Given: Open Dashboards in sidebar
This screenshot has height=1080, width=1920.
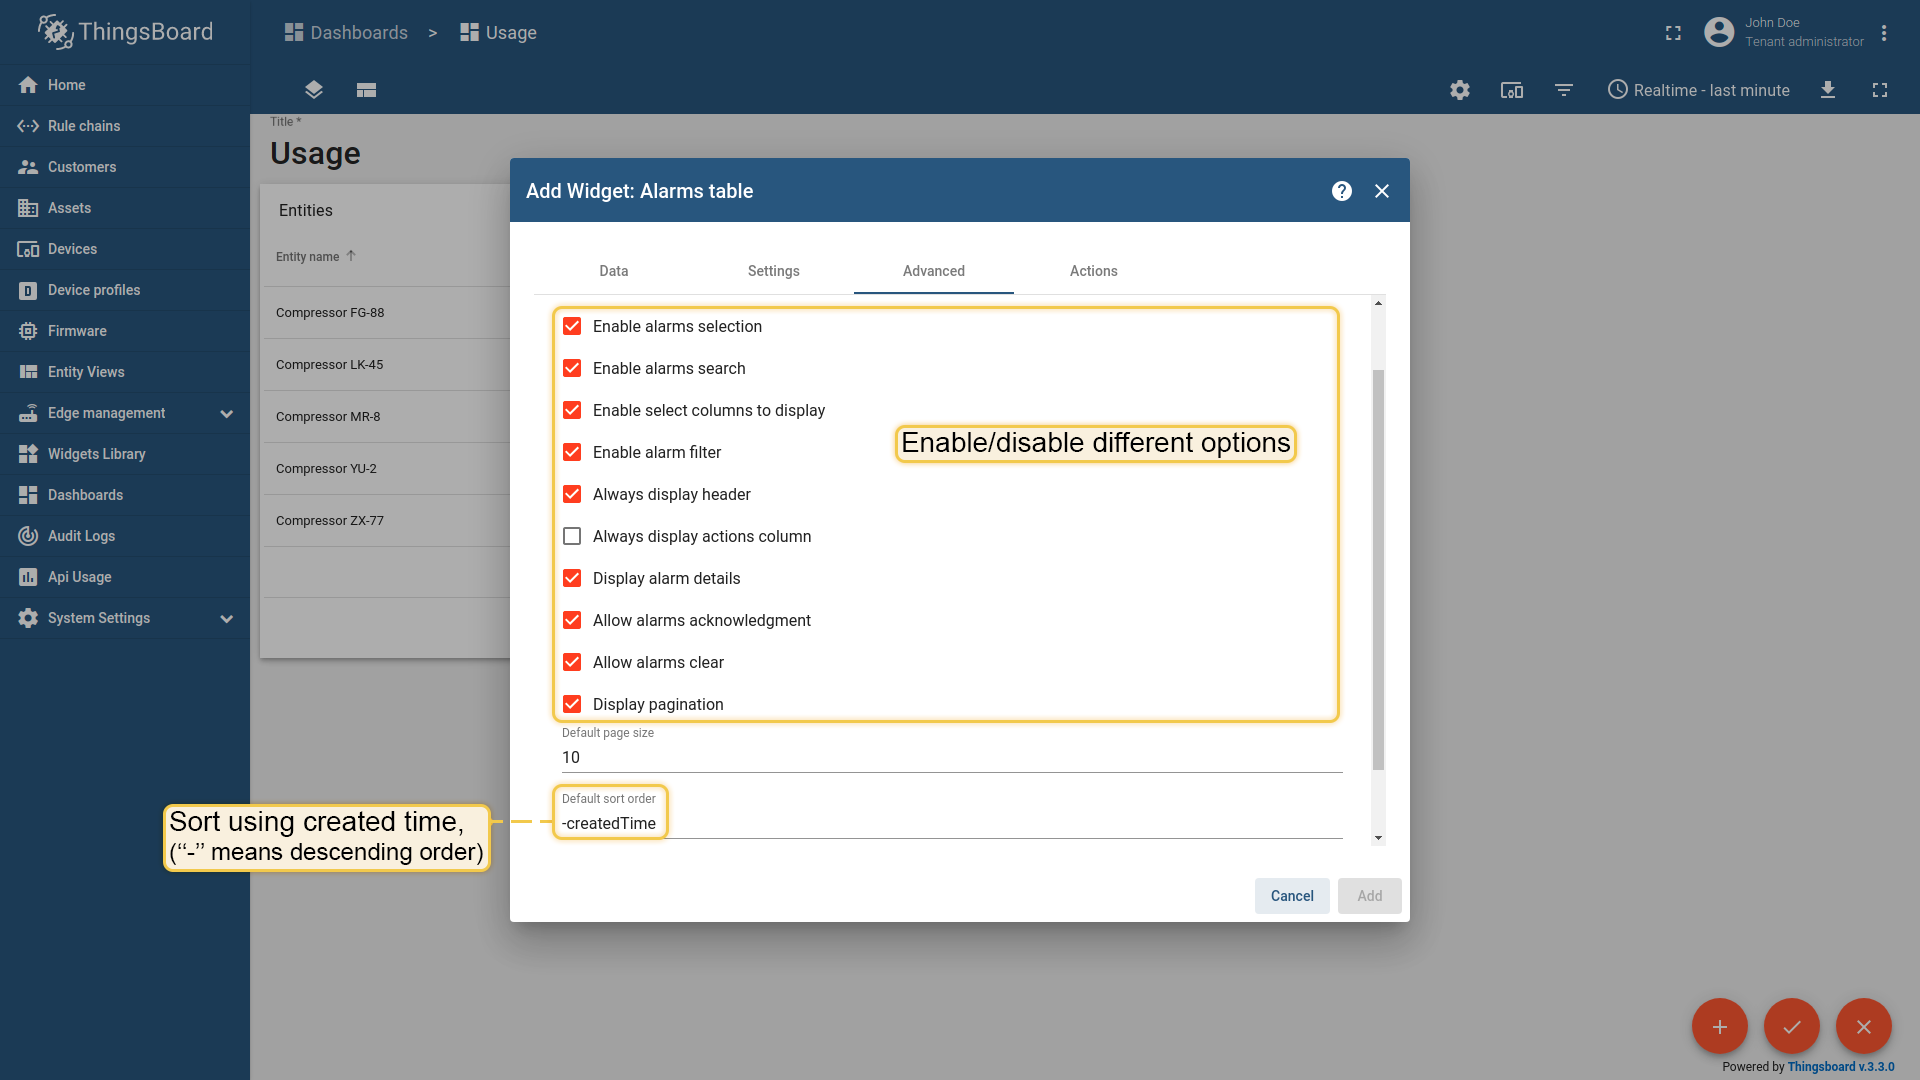Looking at the screenshot, I should click(x=124, y=495).
